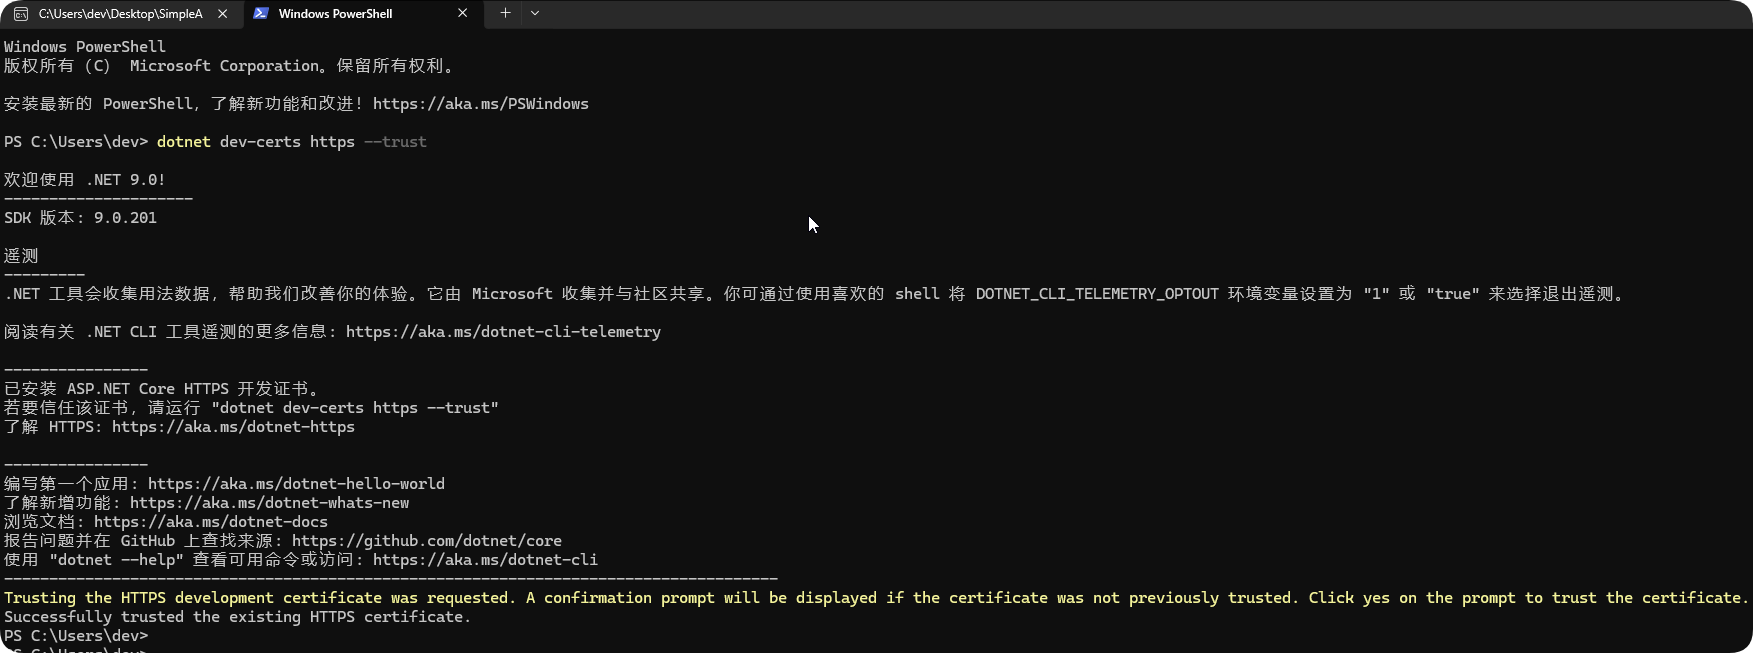Click the "欢迎使用 .NET 9.0!" line
1753x653 pixels.
pyautogui.click(x=85, y=180)
